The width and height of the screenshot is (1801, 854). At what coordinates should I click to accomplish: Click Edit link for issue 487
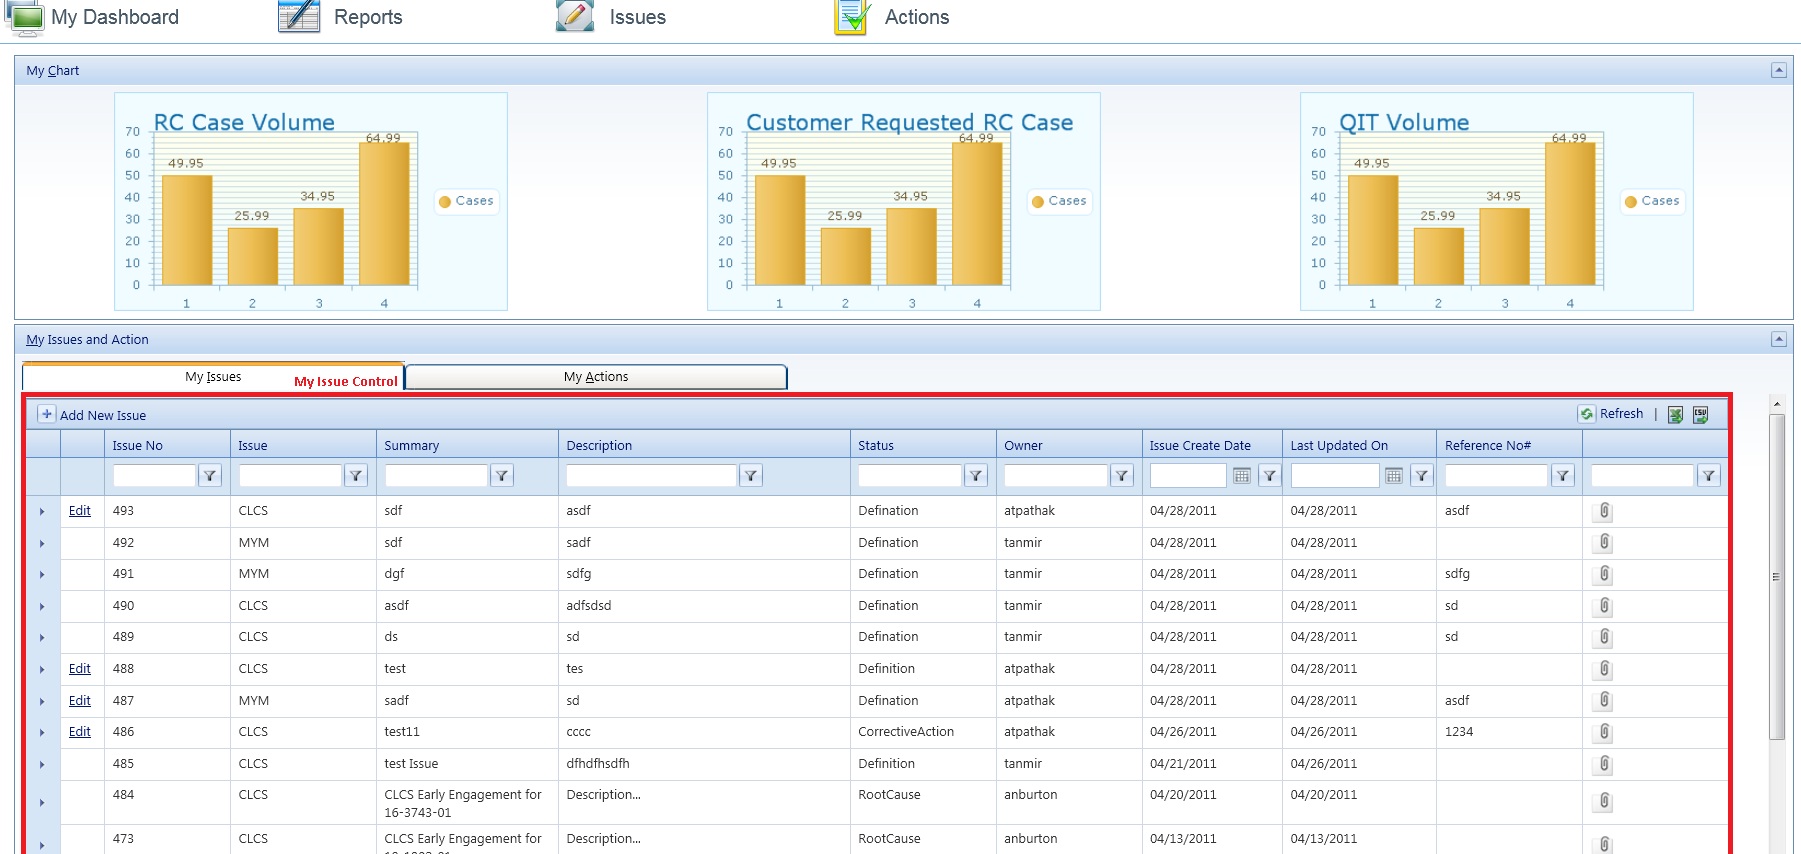coord(80,701)
